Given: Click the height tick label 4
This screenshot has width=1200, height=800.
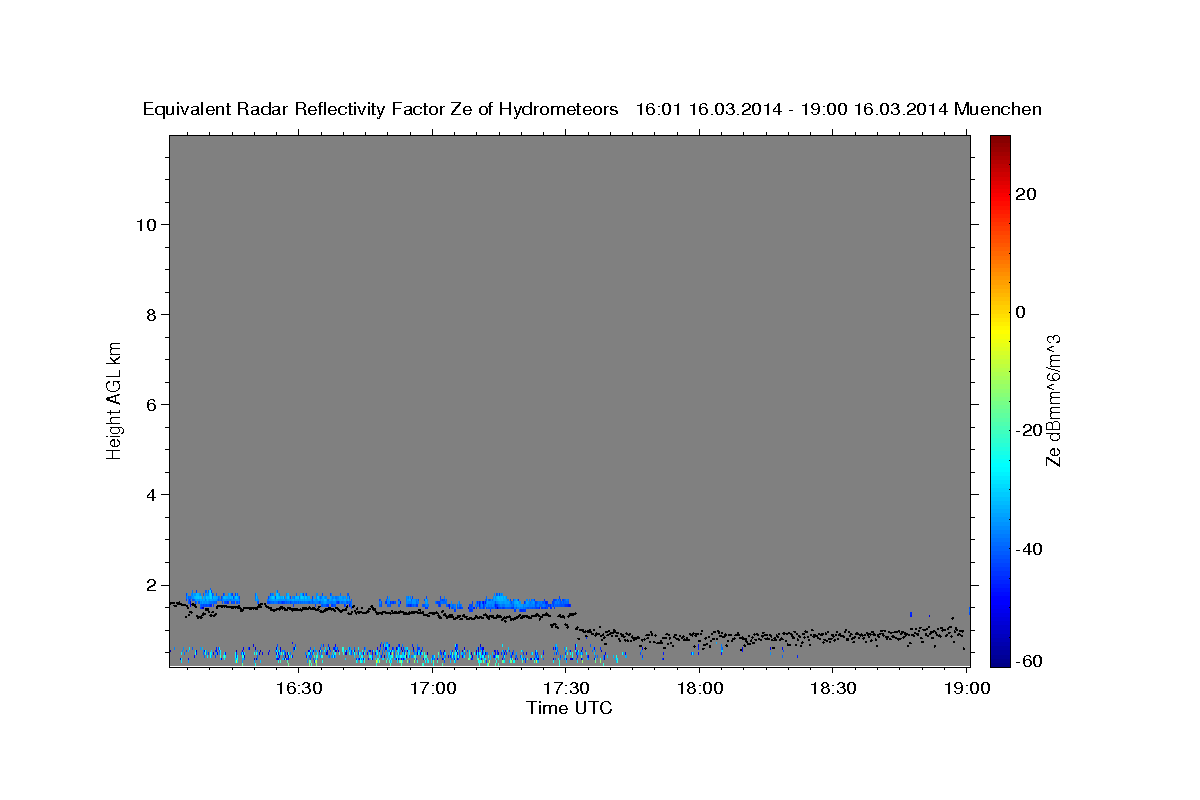Looking at the screenshot, I should [x=152, y=494].
